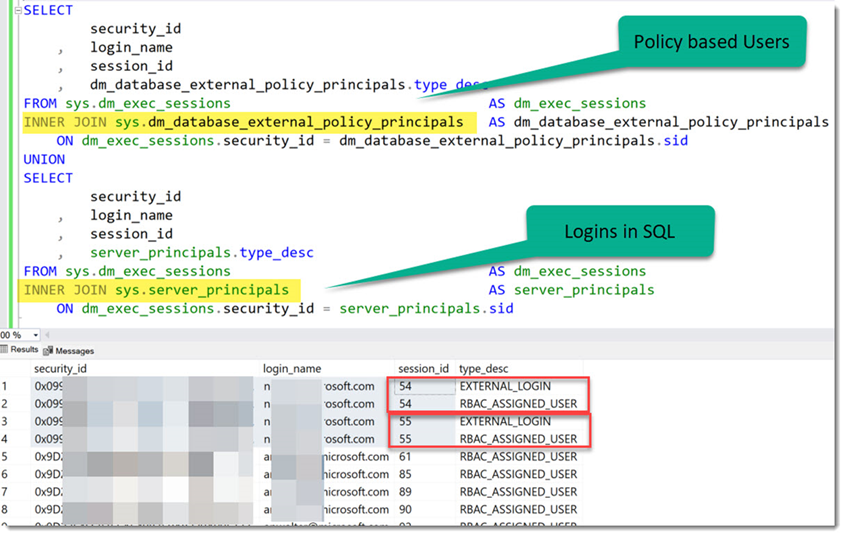
Task: Click the horizontal scrollbar left arrow
Action: [x=47, y=335]
